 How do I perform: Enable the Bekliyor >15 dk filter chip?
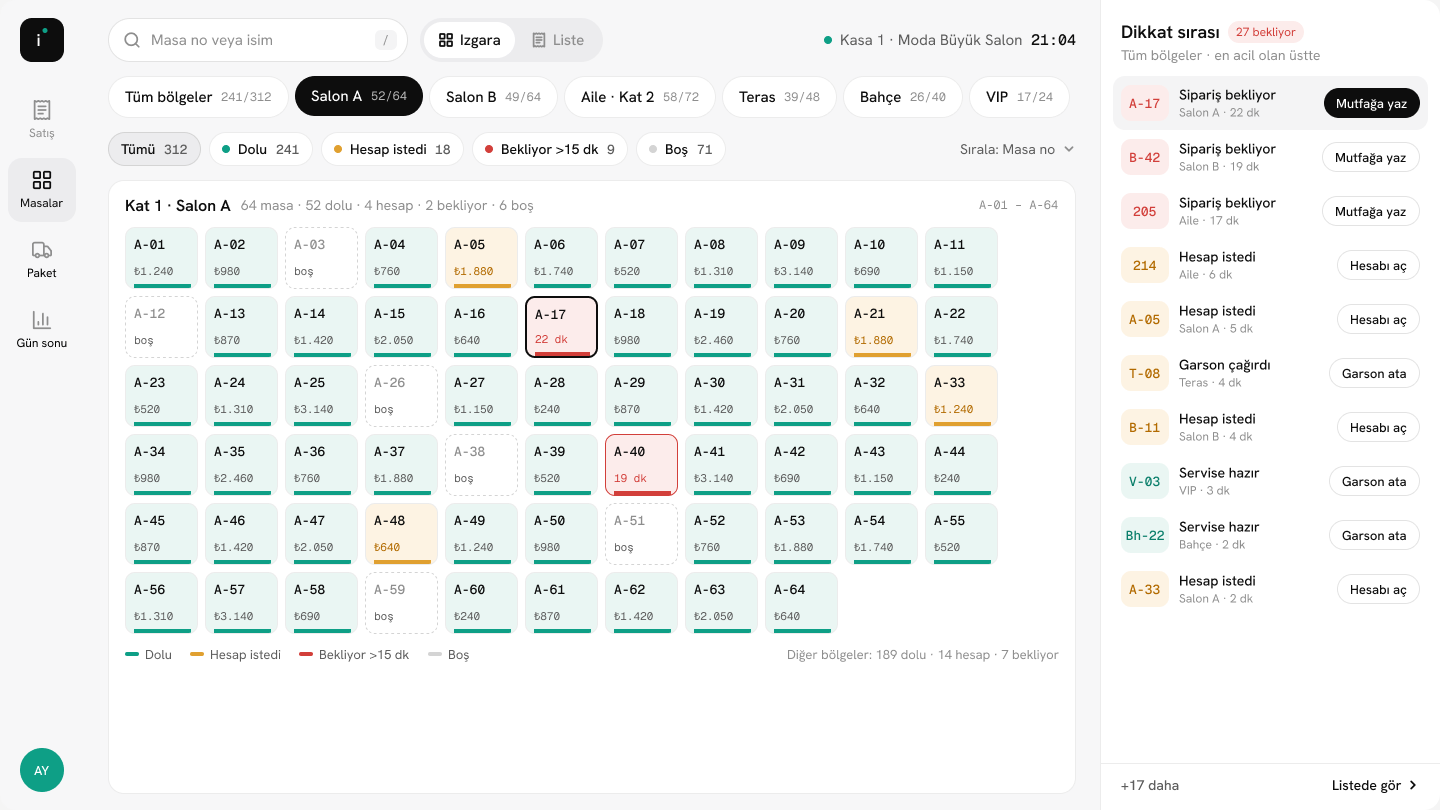pos(550,149)
